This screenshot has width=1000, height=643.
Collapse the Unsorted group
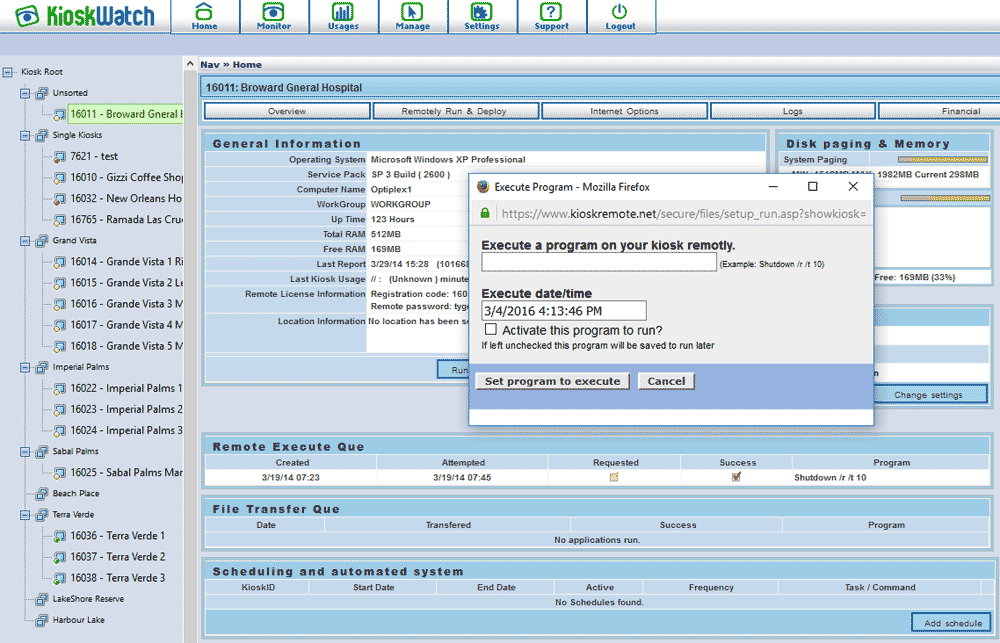tap(25, 93)
